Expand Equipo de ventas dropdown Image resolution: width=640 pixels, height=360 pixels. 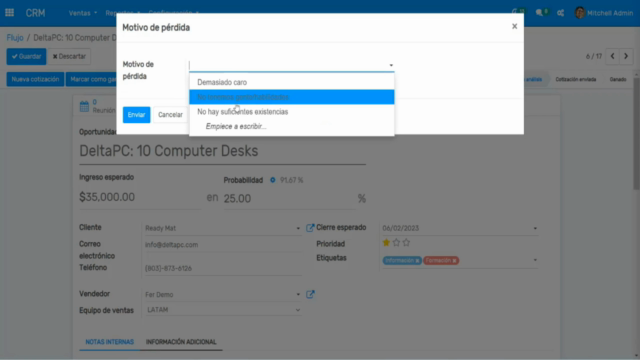298,310
